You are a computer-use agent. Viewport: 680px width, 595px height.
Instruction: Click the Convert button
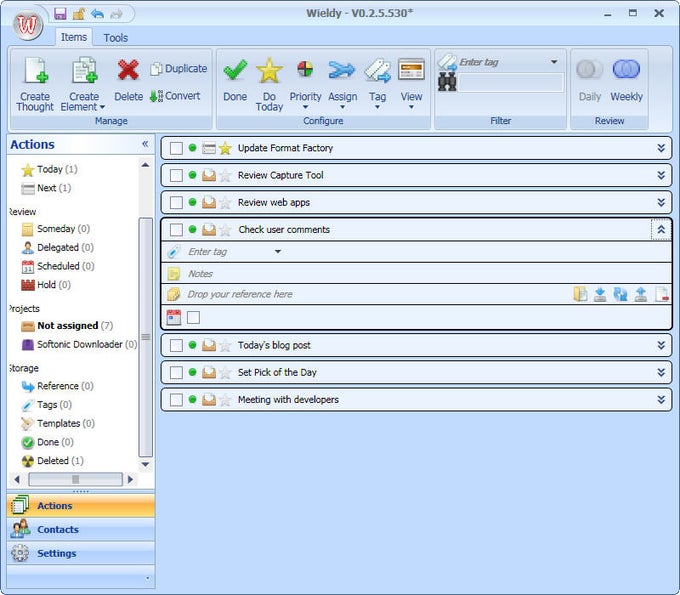[175, 96]
